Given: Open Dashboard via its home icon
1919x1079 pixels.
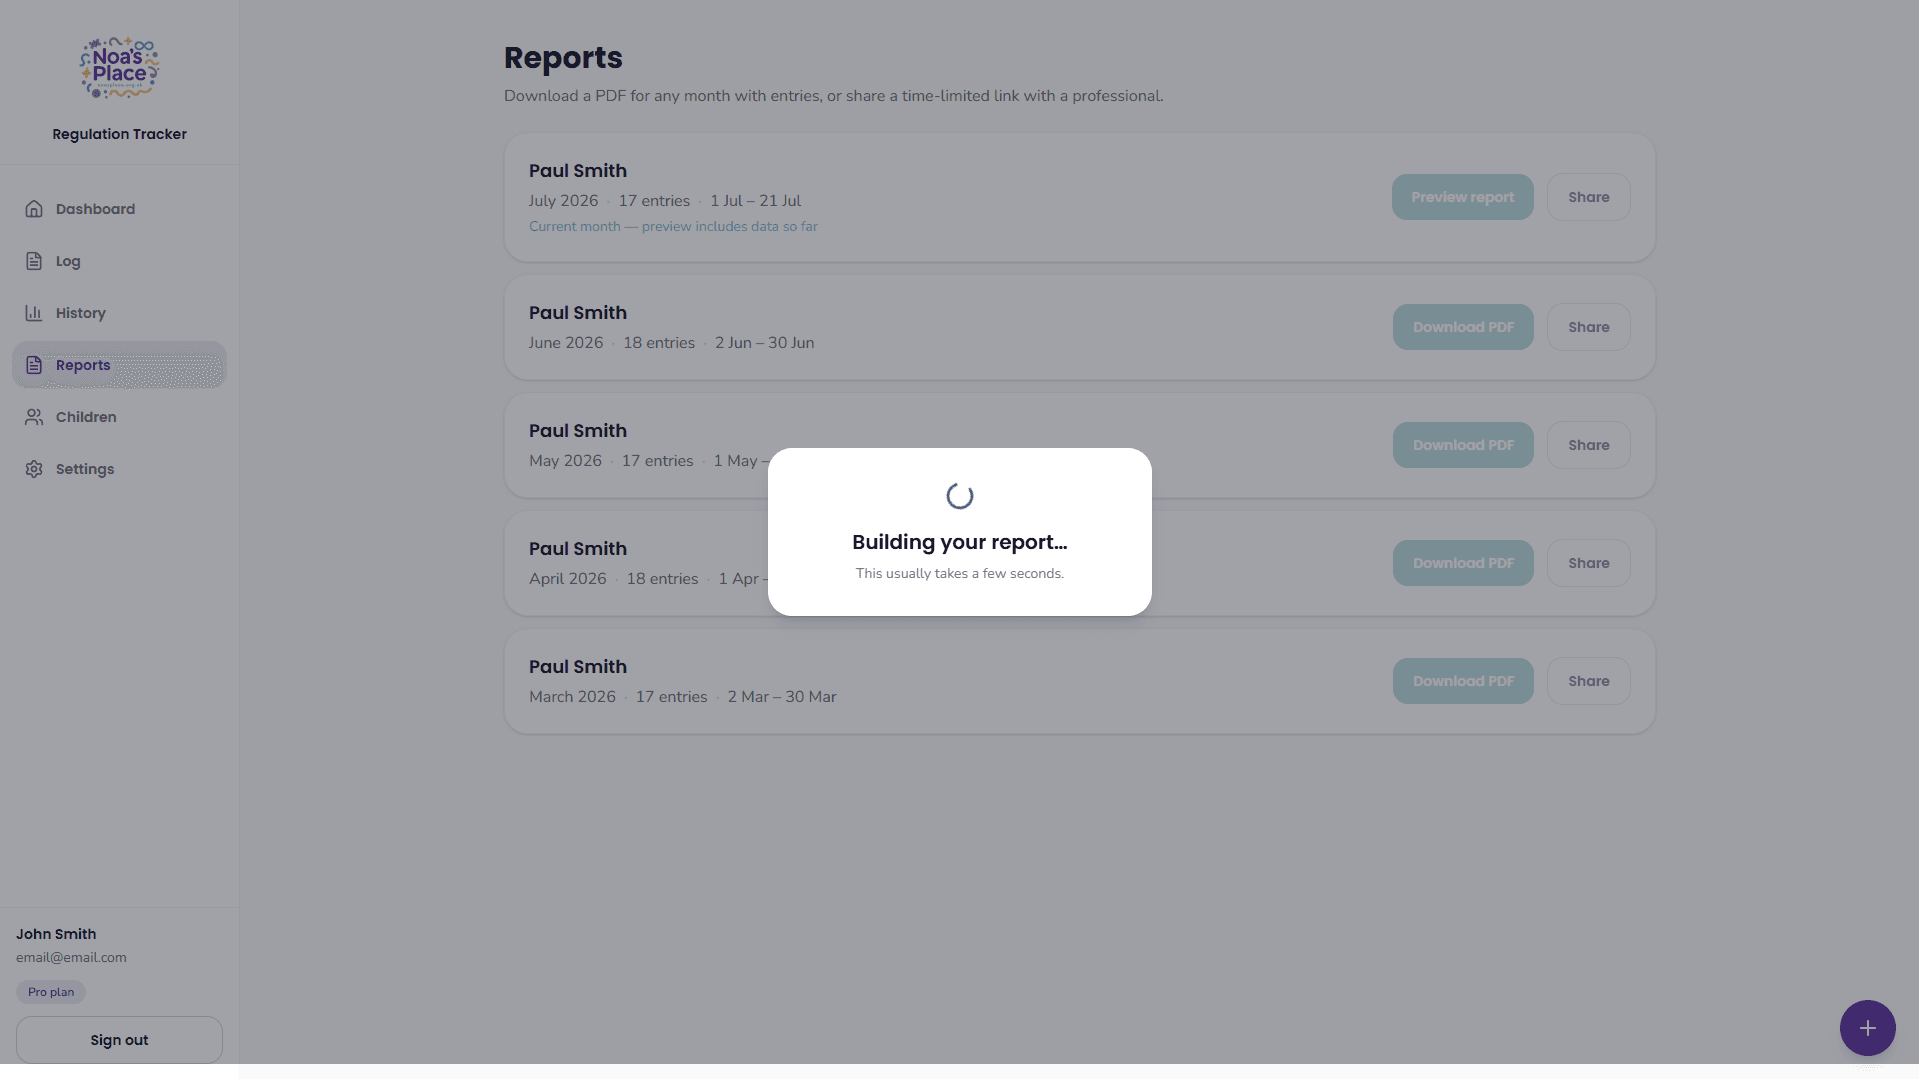Looking at the screenshot, I should tap(34, 209).
